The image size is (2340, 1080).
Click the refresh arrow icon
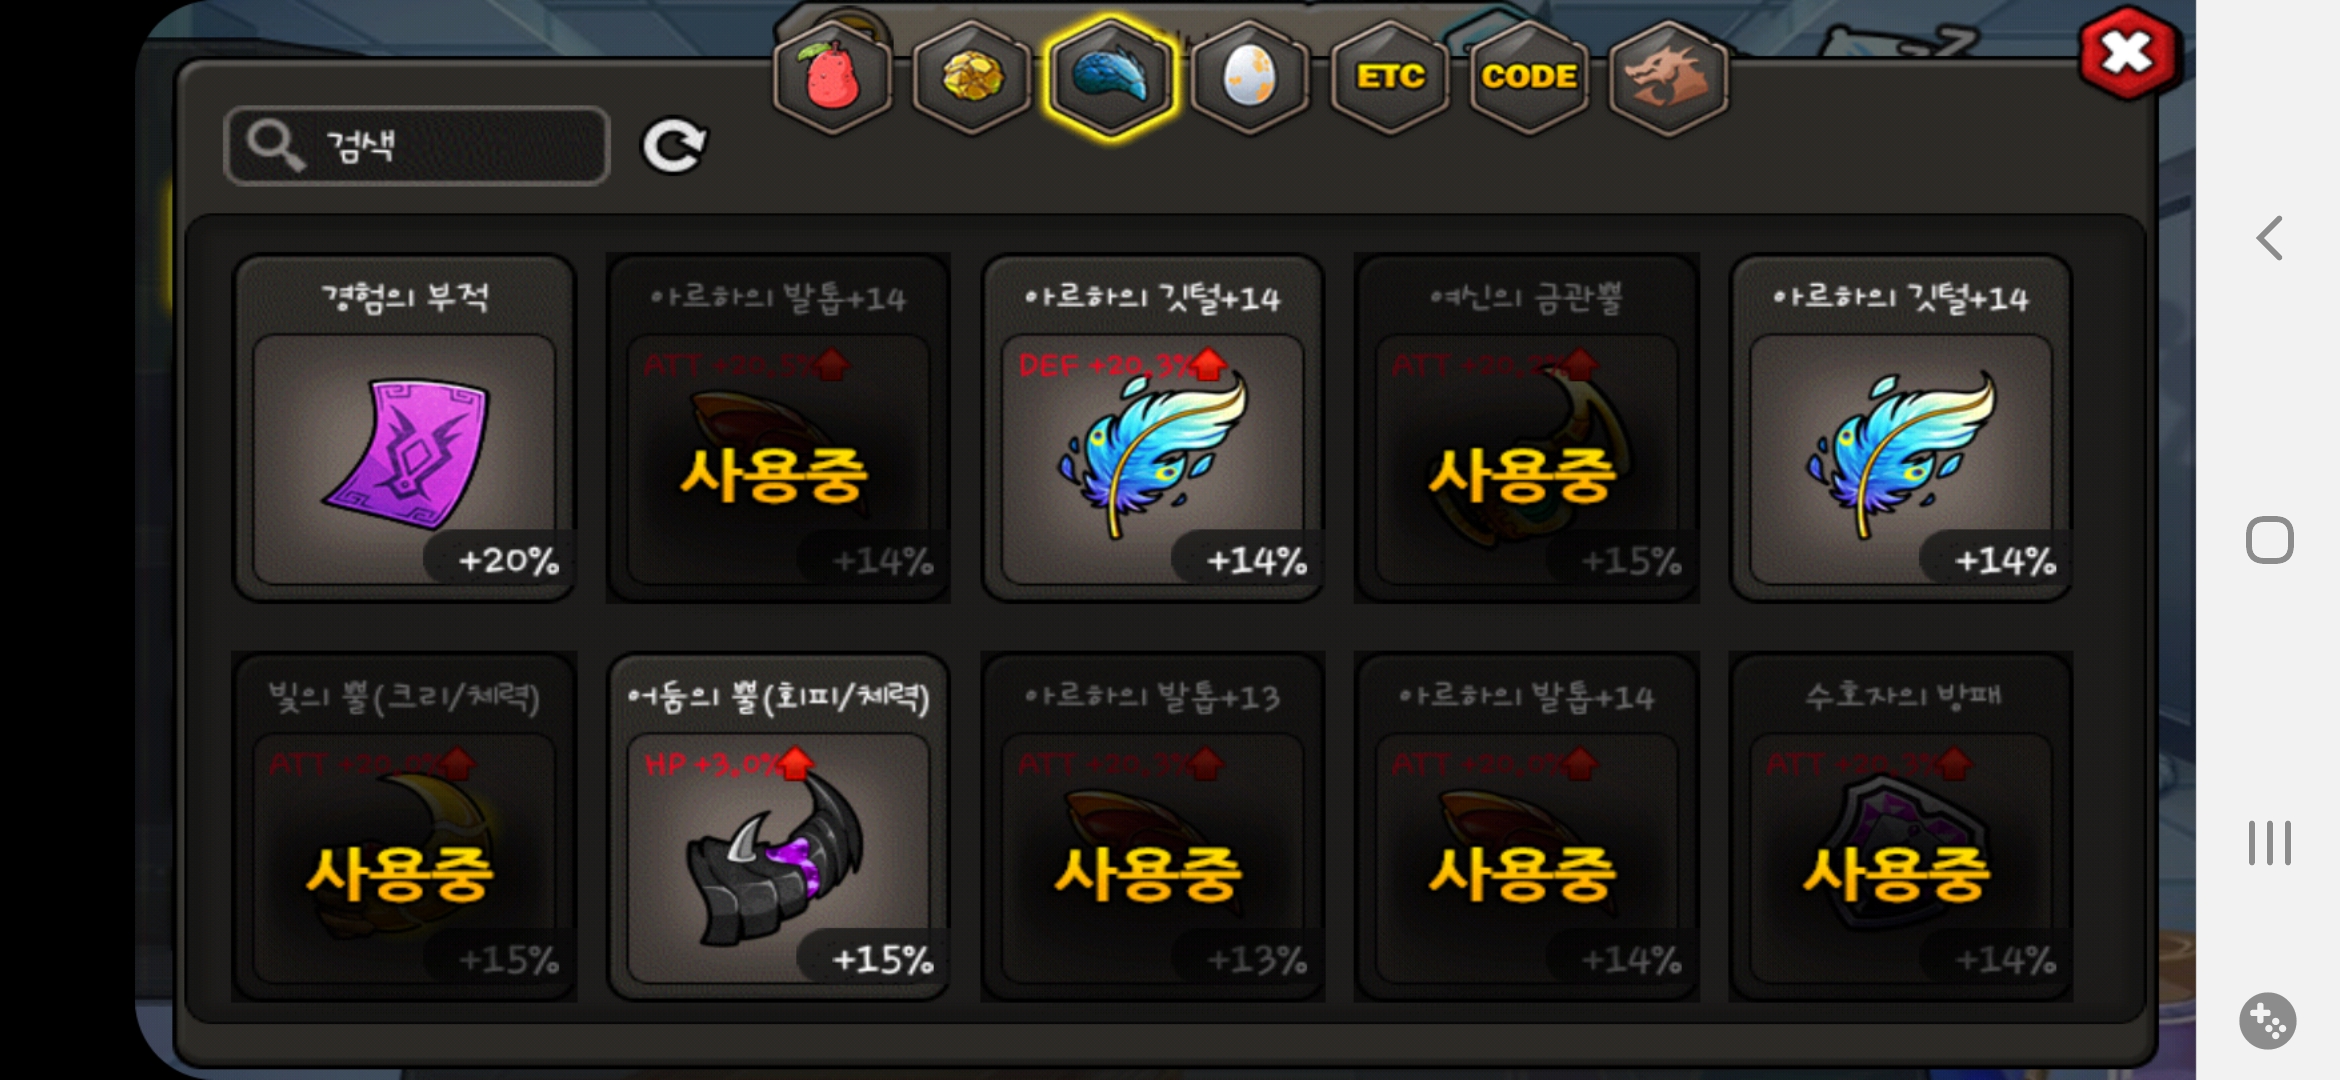pos(674,147)
